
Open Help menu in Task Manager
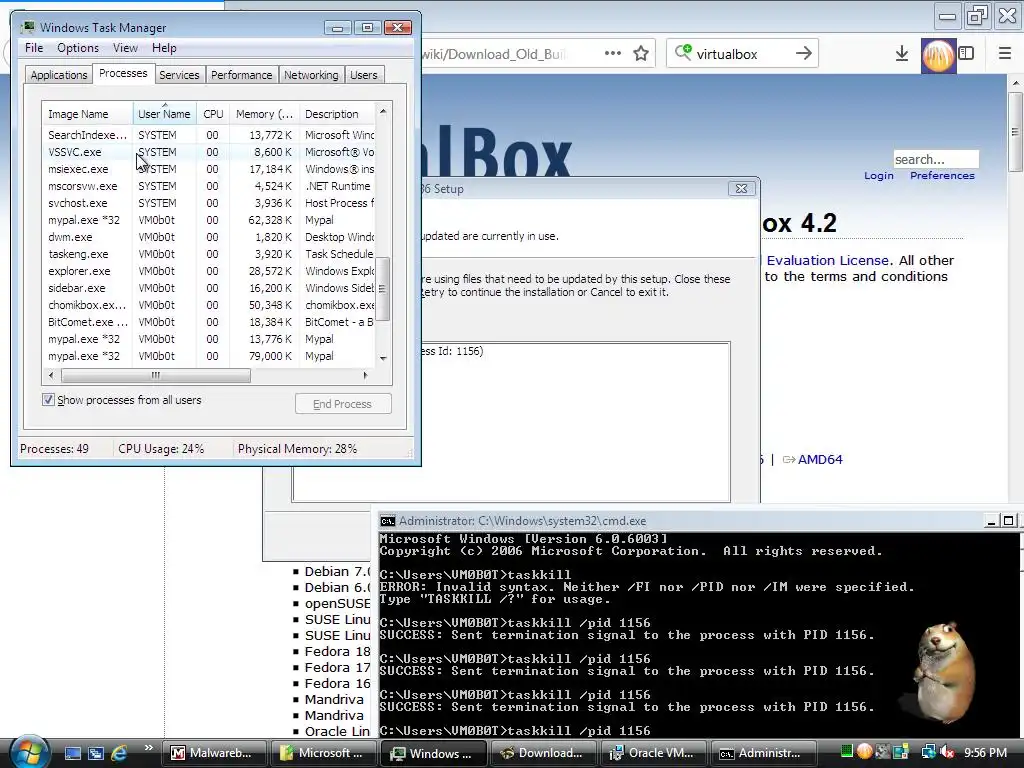(164, 48)
